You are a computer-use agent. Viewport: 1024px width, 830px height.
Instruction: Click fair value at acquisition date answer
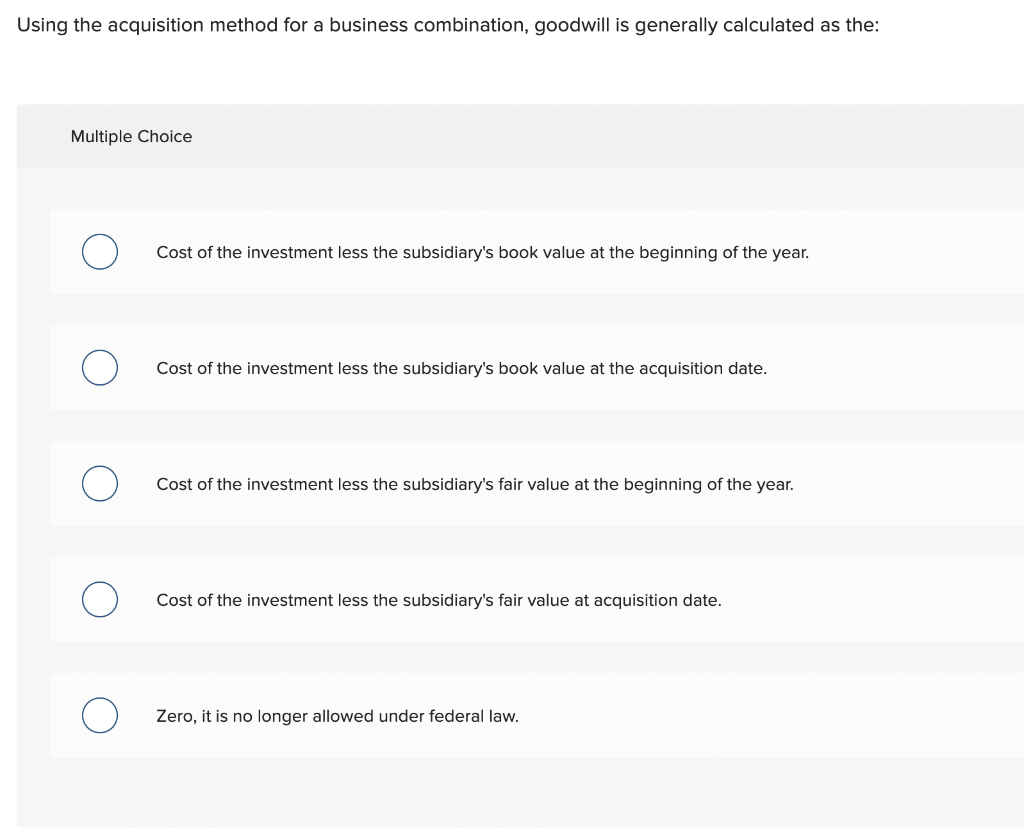point(438,600)
